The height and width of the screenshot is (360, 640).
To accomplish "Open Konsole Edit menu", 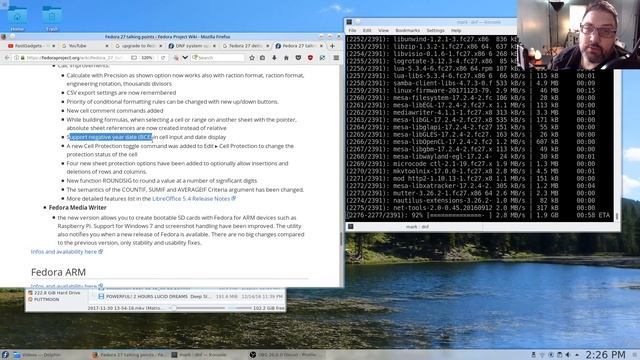I will pyautogui.click(x=367, y=31).
